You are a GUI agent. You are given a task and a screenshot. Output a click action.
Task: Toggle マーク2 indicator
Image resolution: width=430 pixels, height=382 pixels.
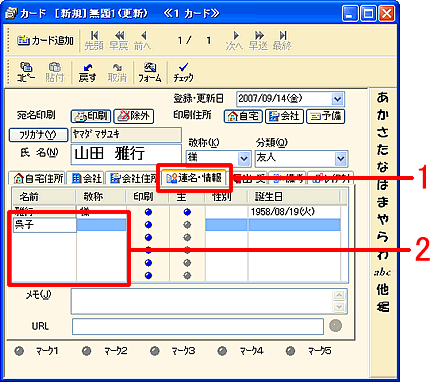[x=87, y=351]
